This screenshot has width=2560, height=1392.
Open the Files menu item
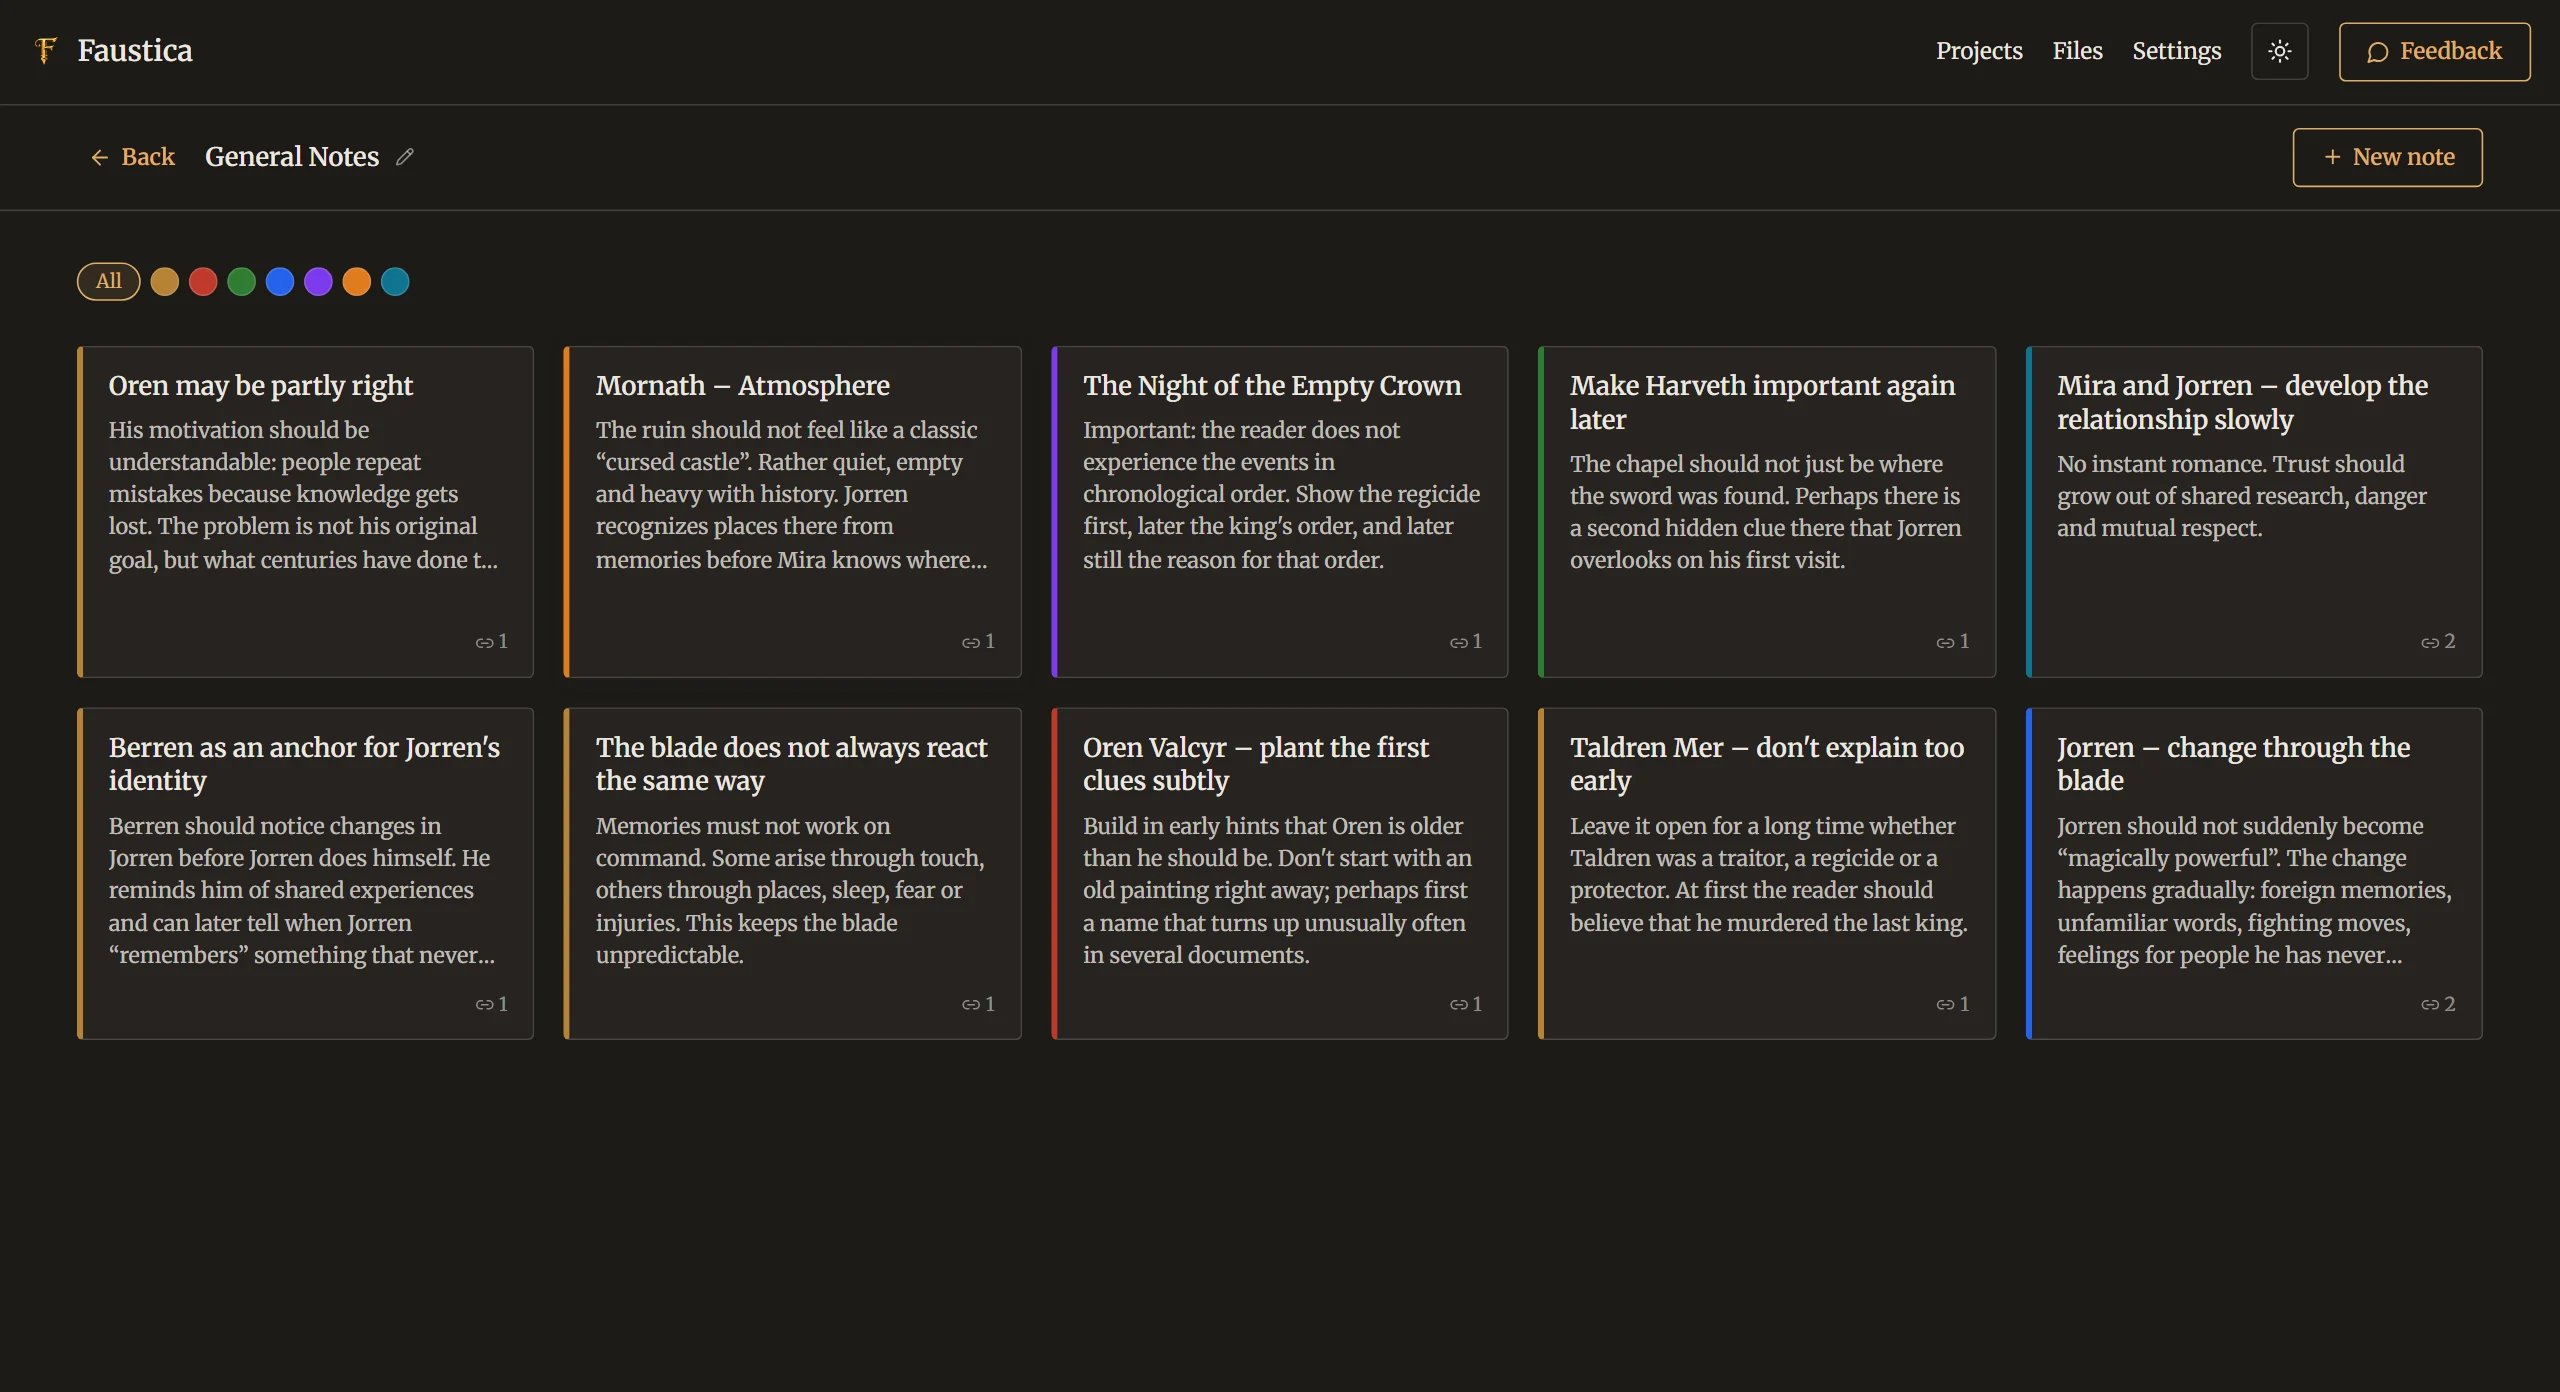click(2077, 51)
